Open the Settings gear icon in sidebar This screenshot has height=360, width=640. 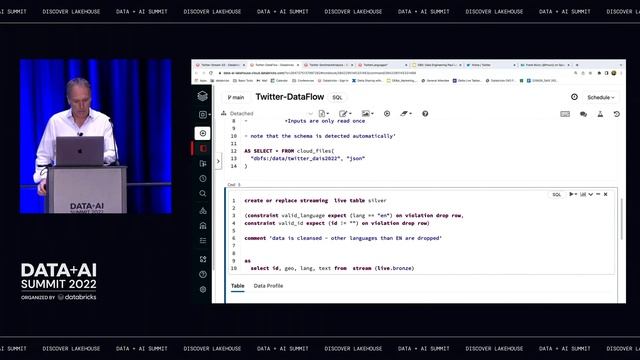pos(203,289)
